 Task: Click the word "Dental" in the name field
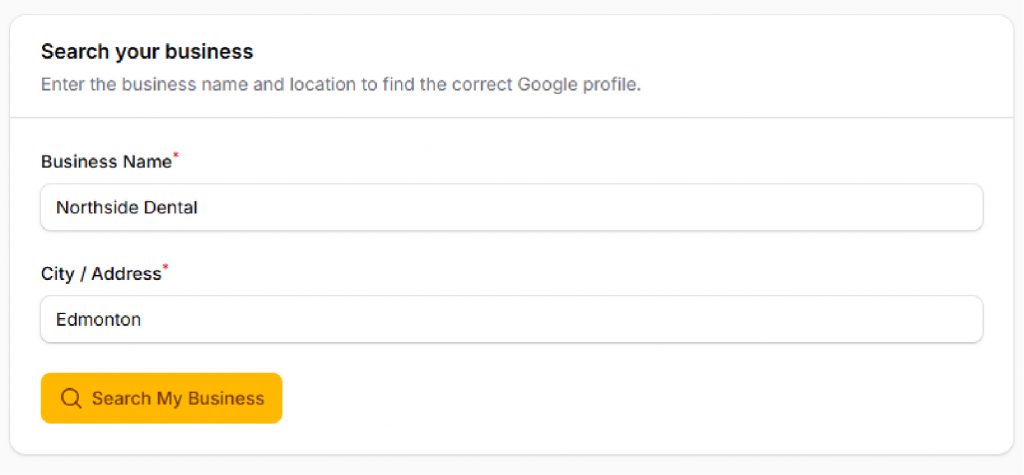pyautogui.click(x=170, y=208)
